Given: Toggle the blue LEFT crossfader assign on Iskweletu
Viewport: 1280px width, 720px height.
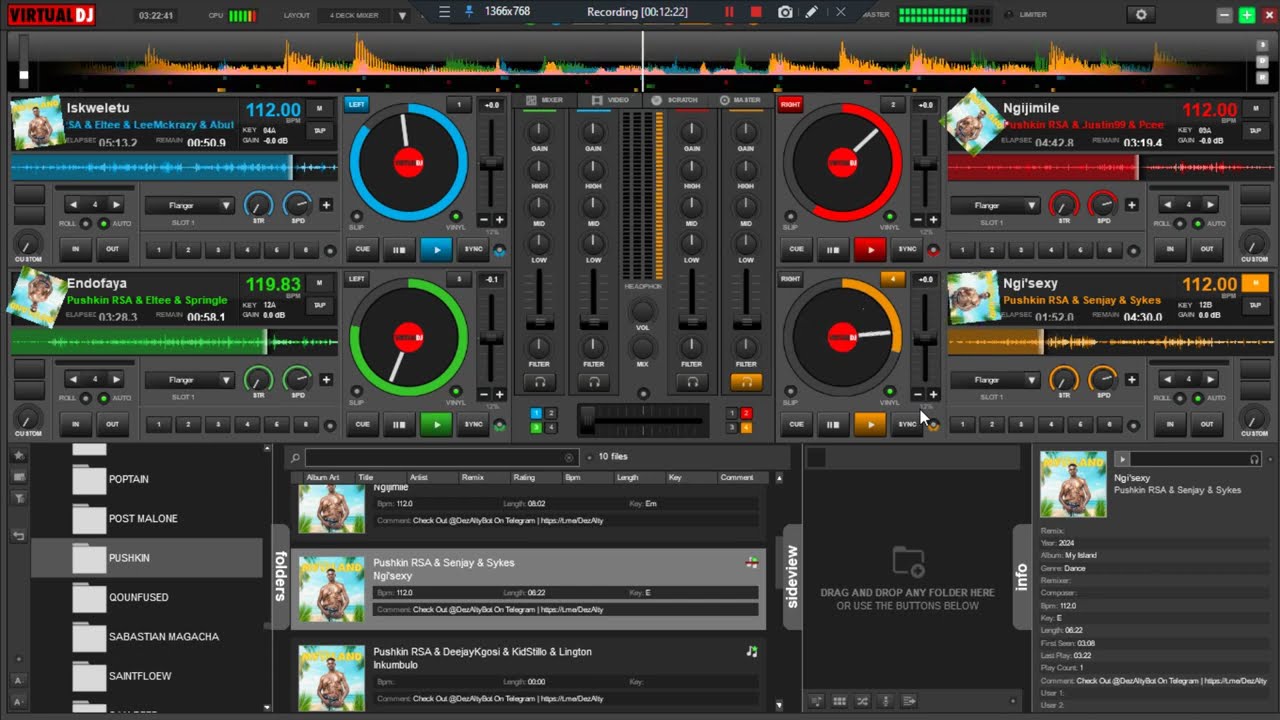Looking at the screenshot, I should 356,104.
